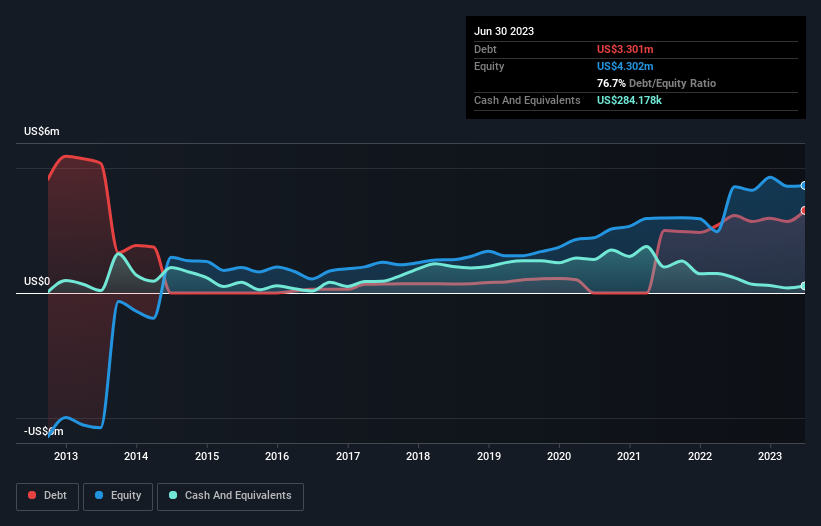This screenshot has height=526, width=821.
Task: Select the 2017 x-axis label
Action: (x=348, y=456)
